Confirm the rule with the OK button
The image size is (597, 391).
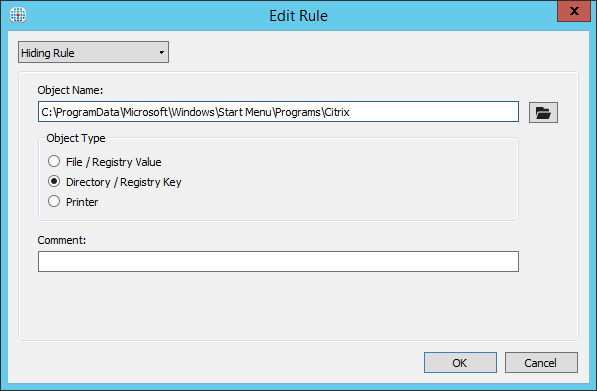460,362
